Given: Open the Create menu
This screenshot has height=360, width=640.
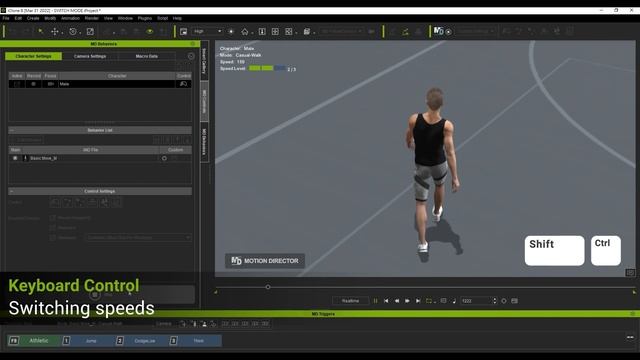Looking at the screenshot, I should pos(33,18).
